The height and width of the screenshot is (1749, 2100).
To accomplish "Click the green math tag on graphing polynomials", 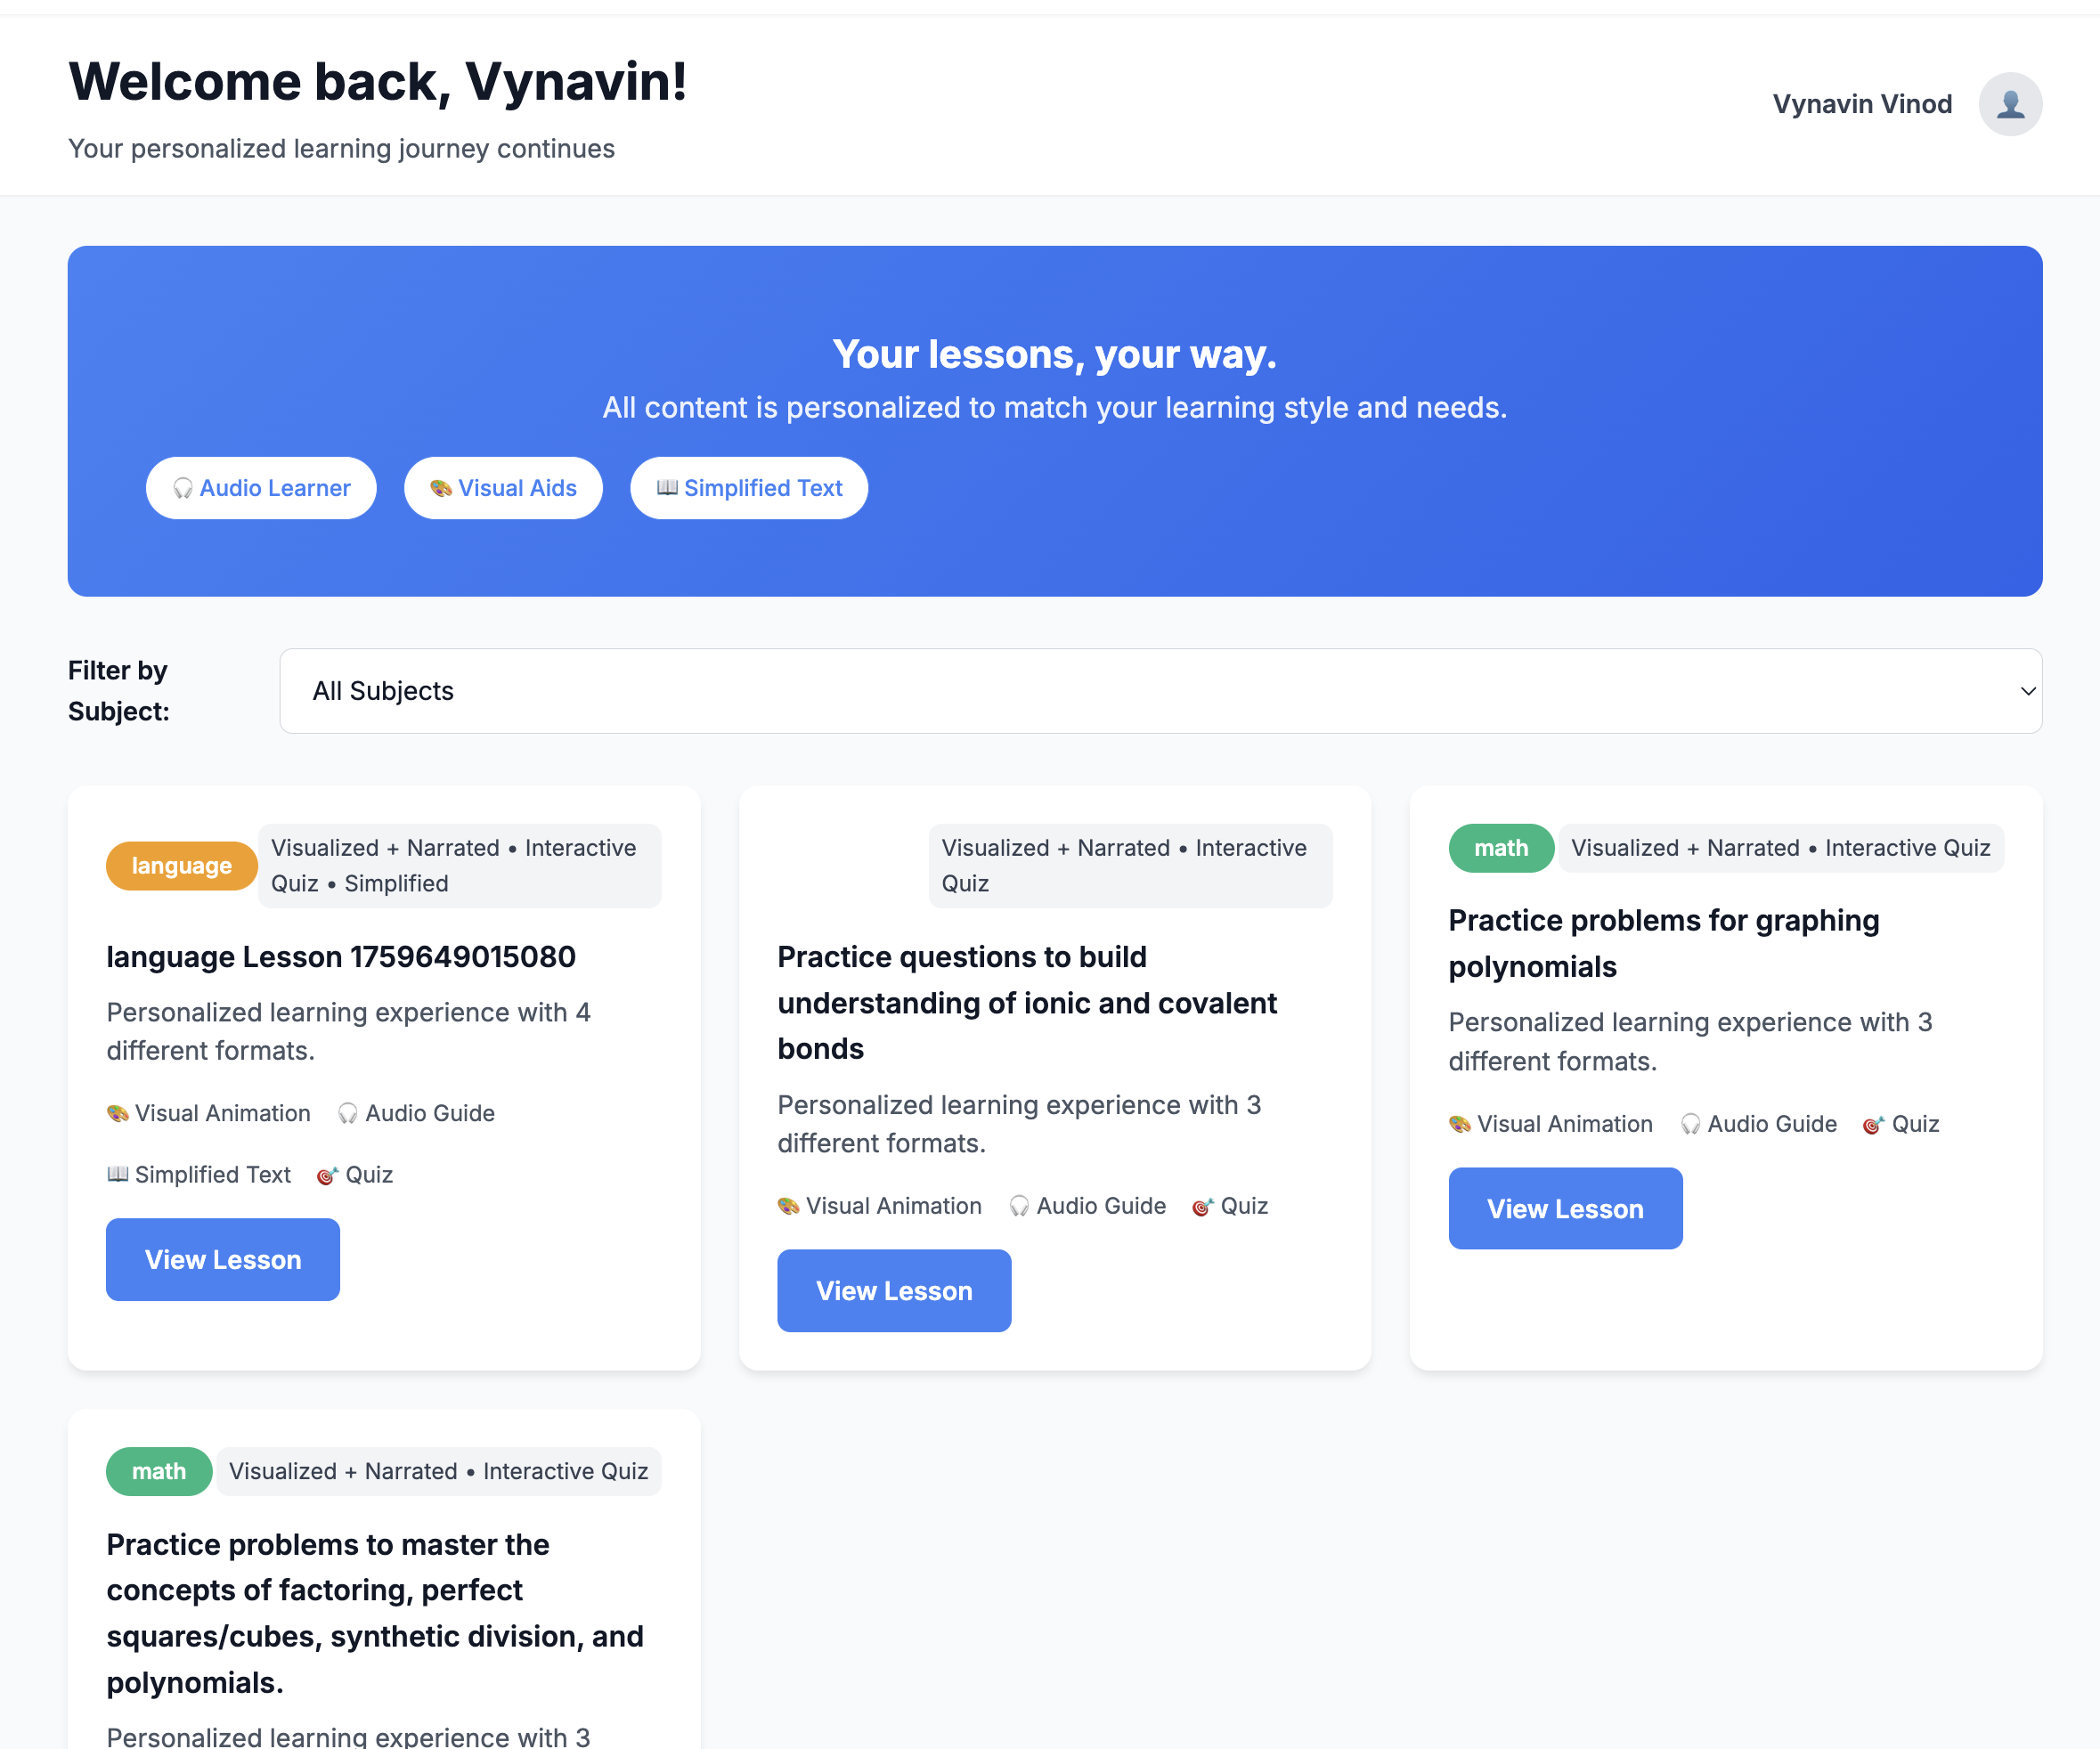I will (x=1500, y=848).
